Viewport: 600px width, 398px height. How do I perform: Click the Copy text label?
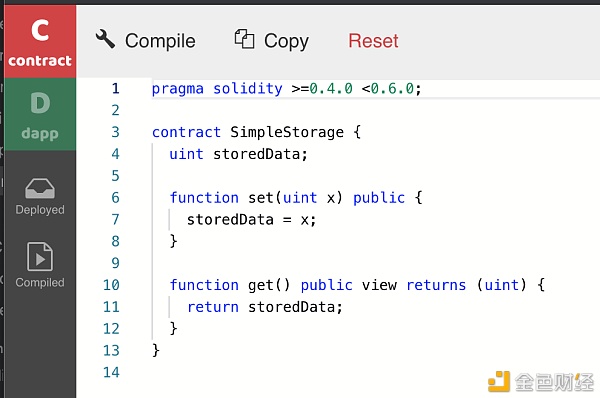click(x=286, y=41)
